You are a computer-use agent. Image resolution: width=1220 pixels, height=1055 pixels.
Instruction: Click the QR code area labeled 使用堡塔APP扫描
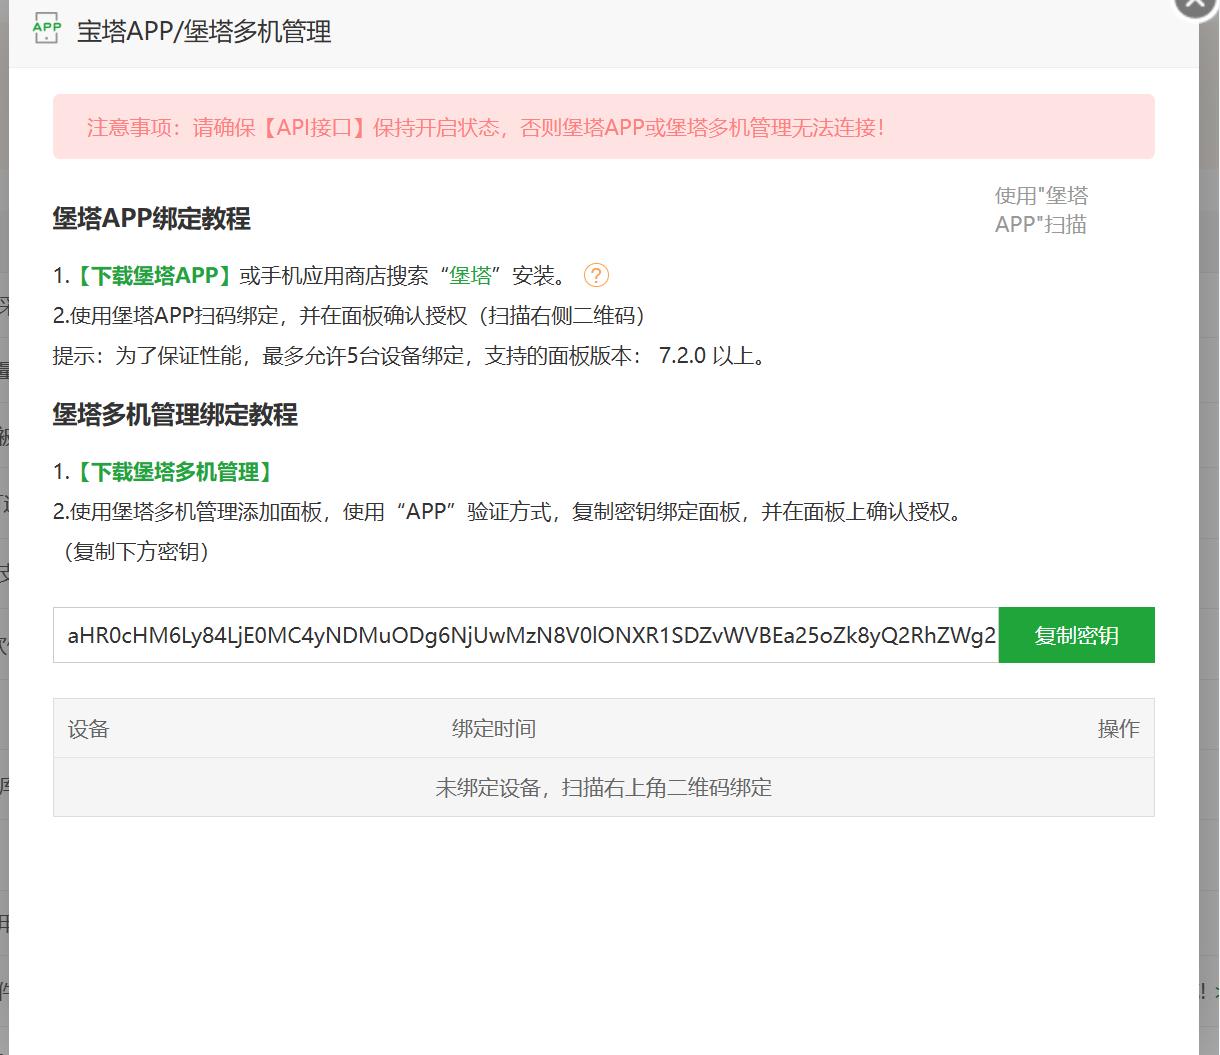pyautogui.click(x=1041, y=206)
